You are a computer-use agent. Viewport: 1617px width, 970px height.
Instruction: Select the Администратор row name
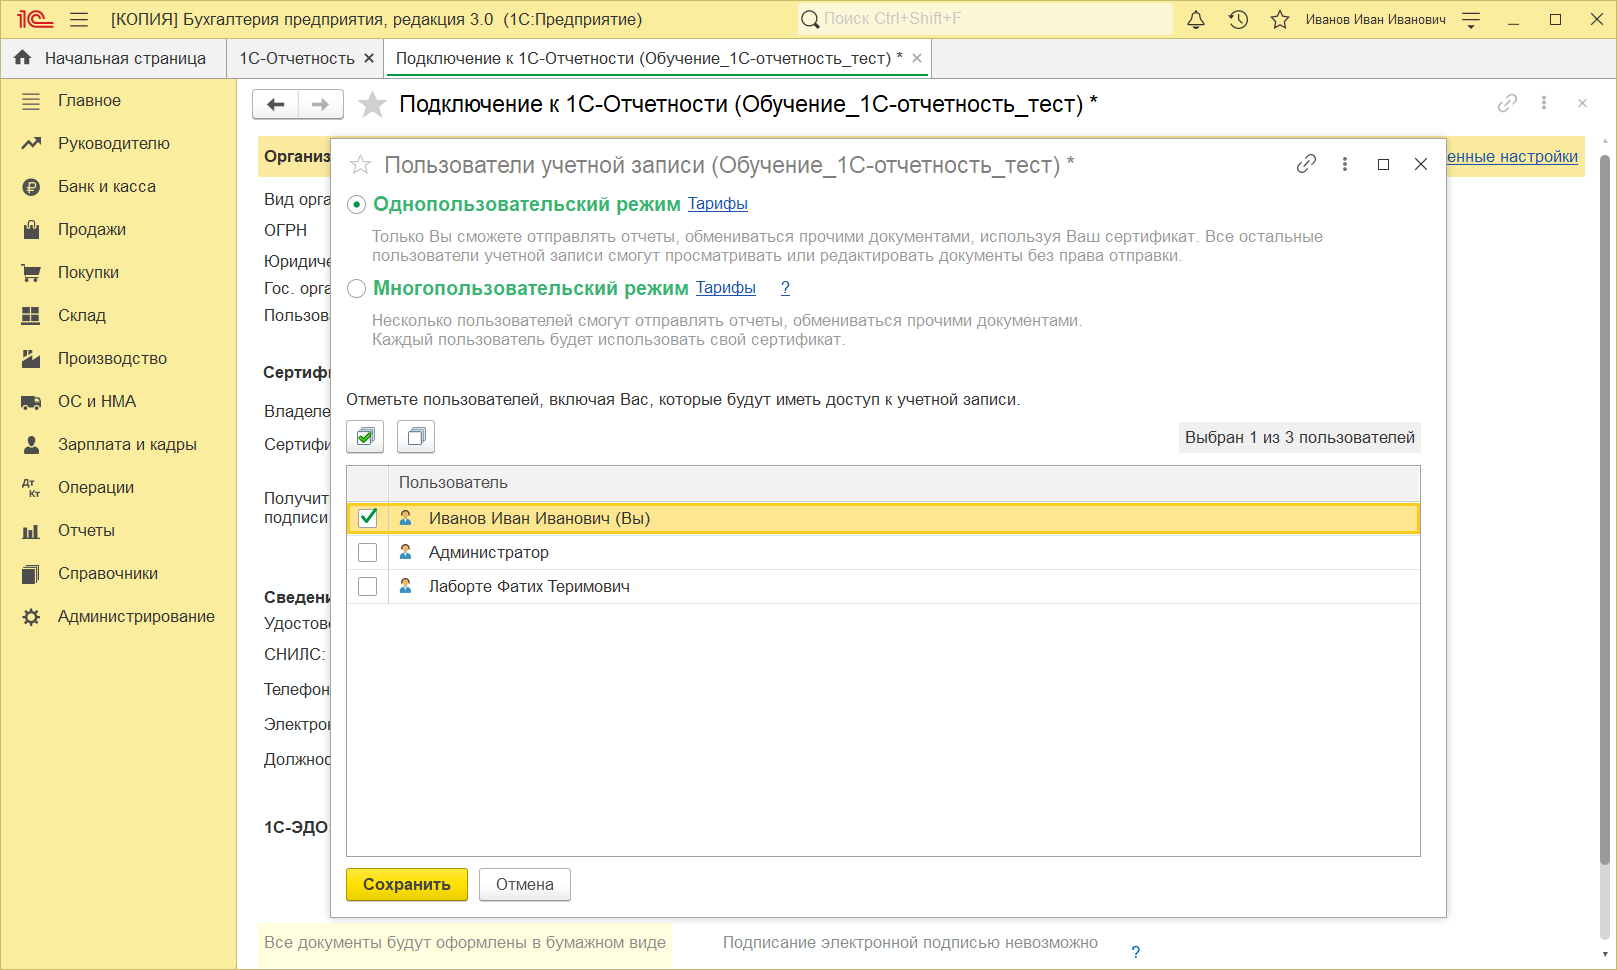click(489, 552)
